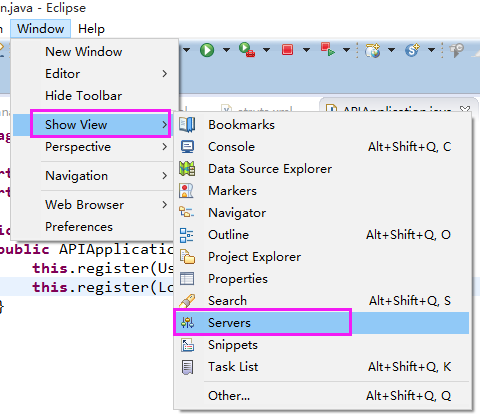This screenshot has width=480, height=414.
Task: Select the Search view entry
Action: pos(322,301)
